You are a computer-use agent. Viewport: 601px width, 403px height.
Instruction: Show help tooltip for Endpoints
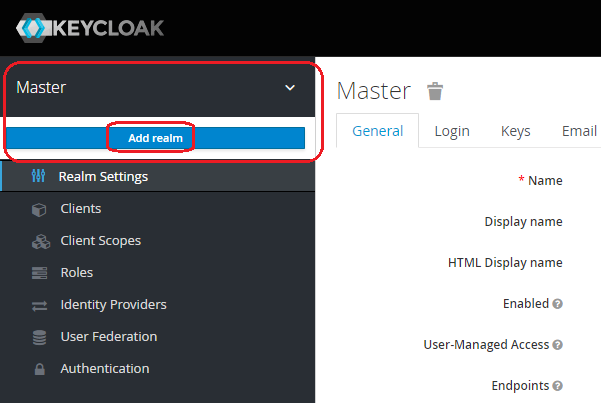click(558, 386)
